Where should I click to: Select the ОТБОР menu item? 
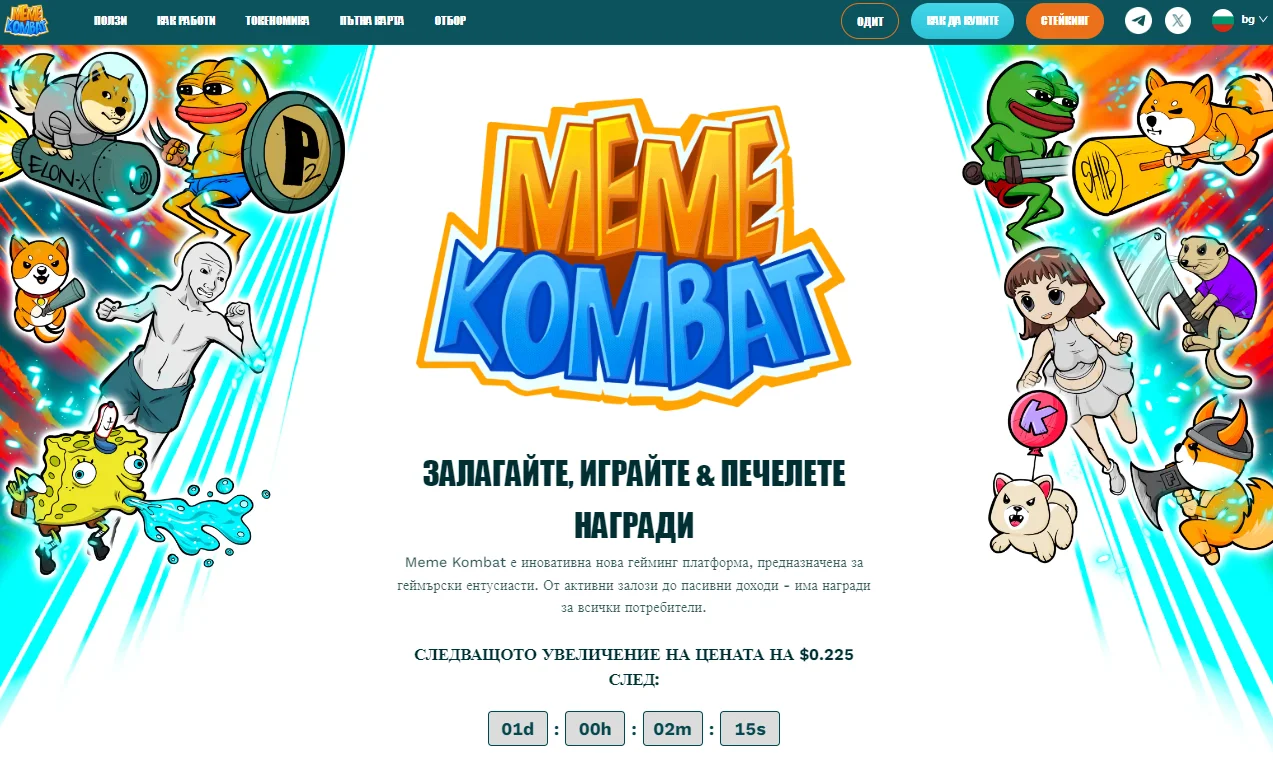(450, 21)
